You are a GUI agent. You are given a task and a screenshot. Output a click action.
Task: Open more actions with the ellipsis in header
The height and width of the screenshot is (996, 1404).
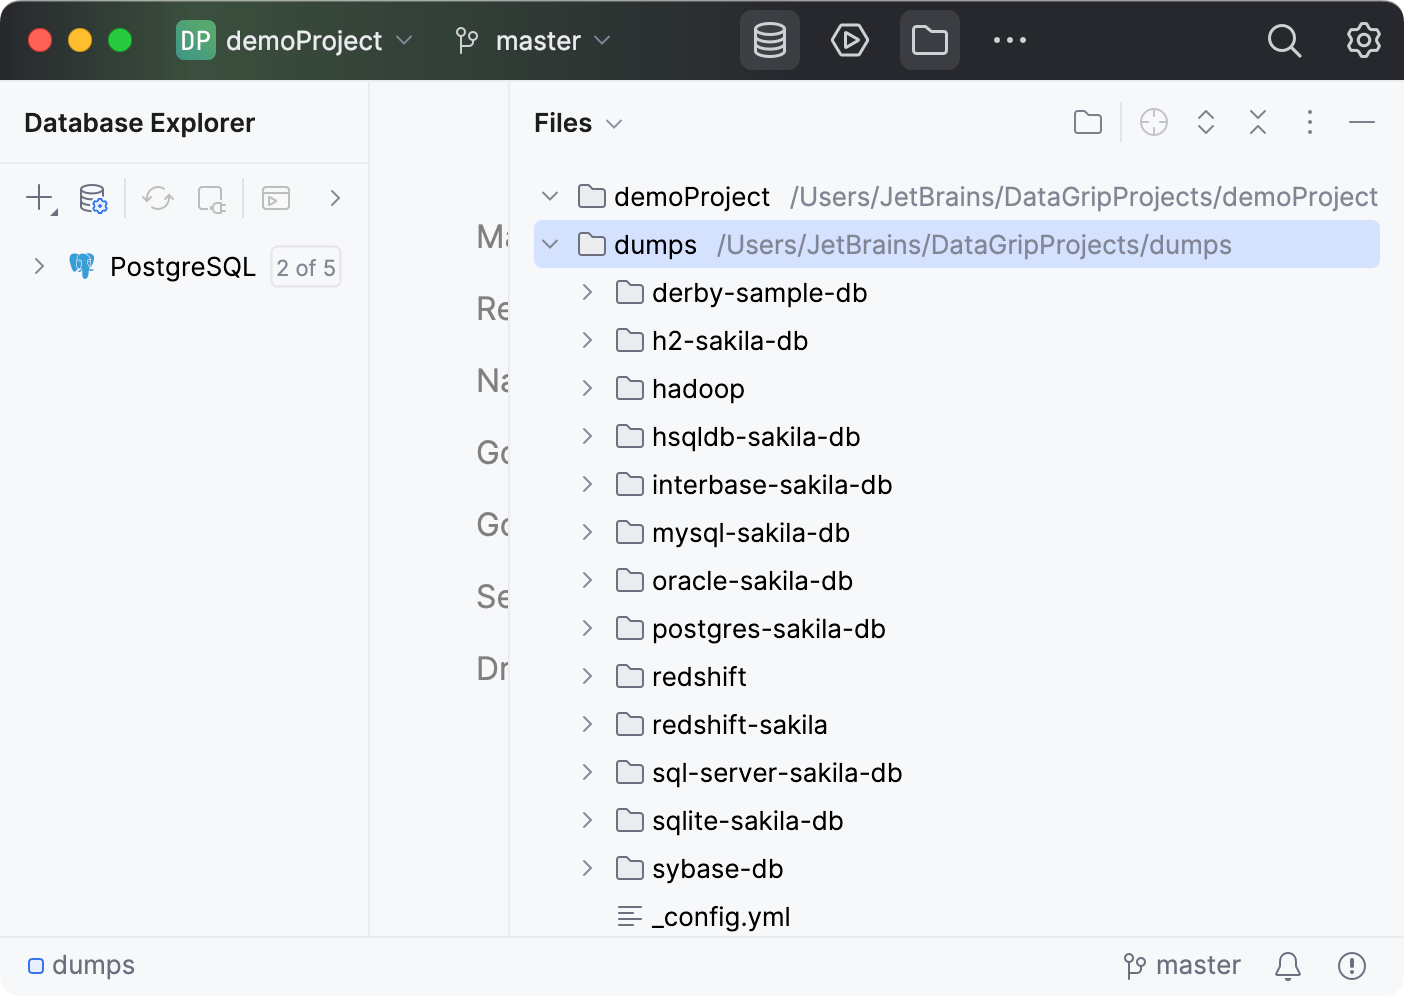pyautogui.click(x=1009, y=40)
